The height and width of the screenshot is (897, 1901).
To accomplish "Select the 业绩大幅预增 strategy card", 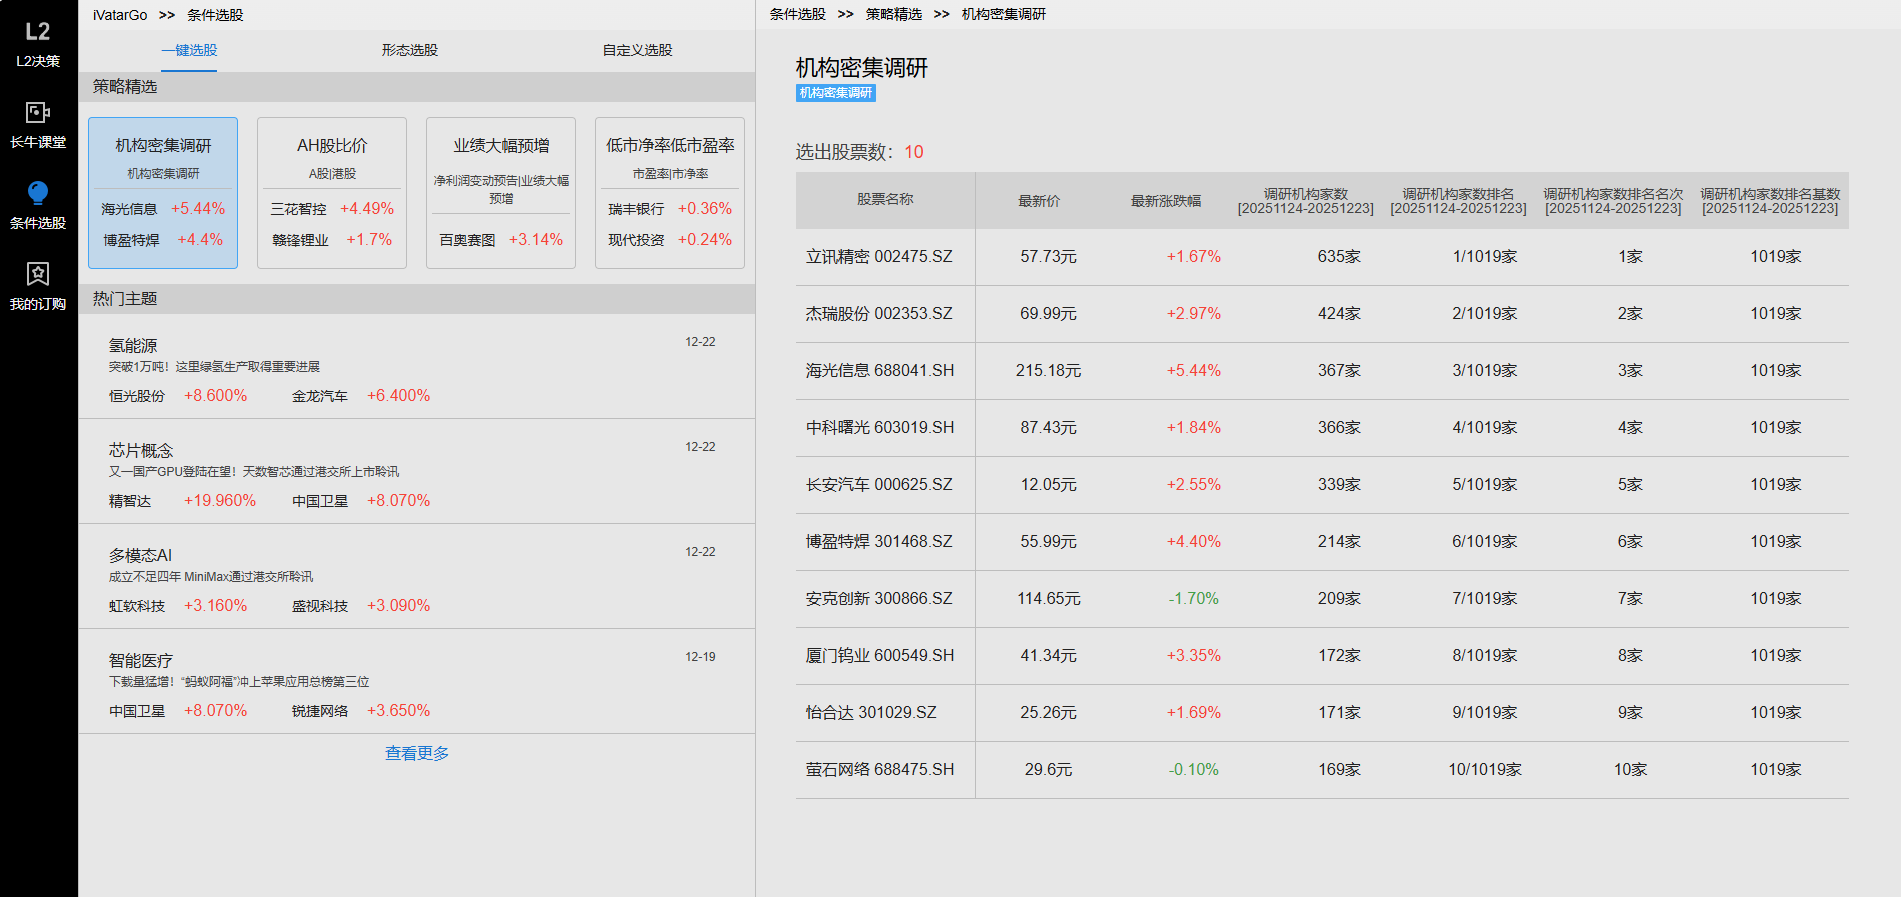I will pos(501,192).
